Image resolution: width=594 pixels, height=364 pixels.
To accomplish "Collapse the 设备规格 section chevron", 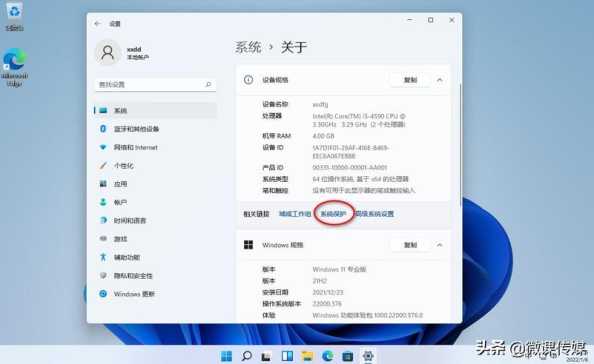I will click(439, 80).
